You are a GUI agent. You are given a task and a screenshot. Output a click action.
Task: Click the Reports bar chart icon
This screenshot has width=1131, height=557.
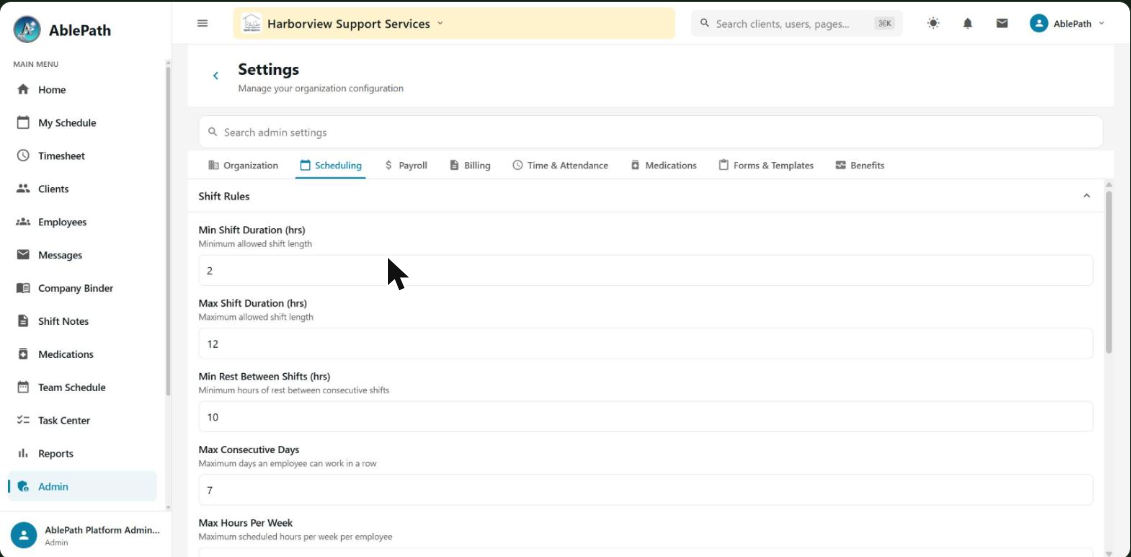pos(23,453)
